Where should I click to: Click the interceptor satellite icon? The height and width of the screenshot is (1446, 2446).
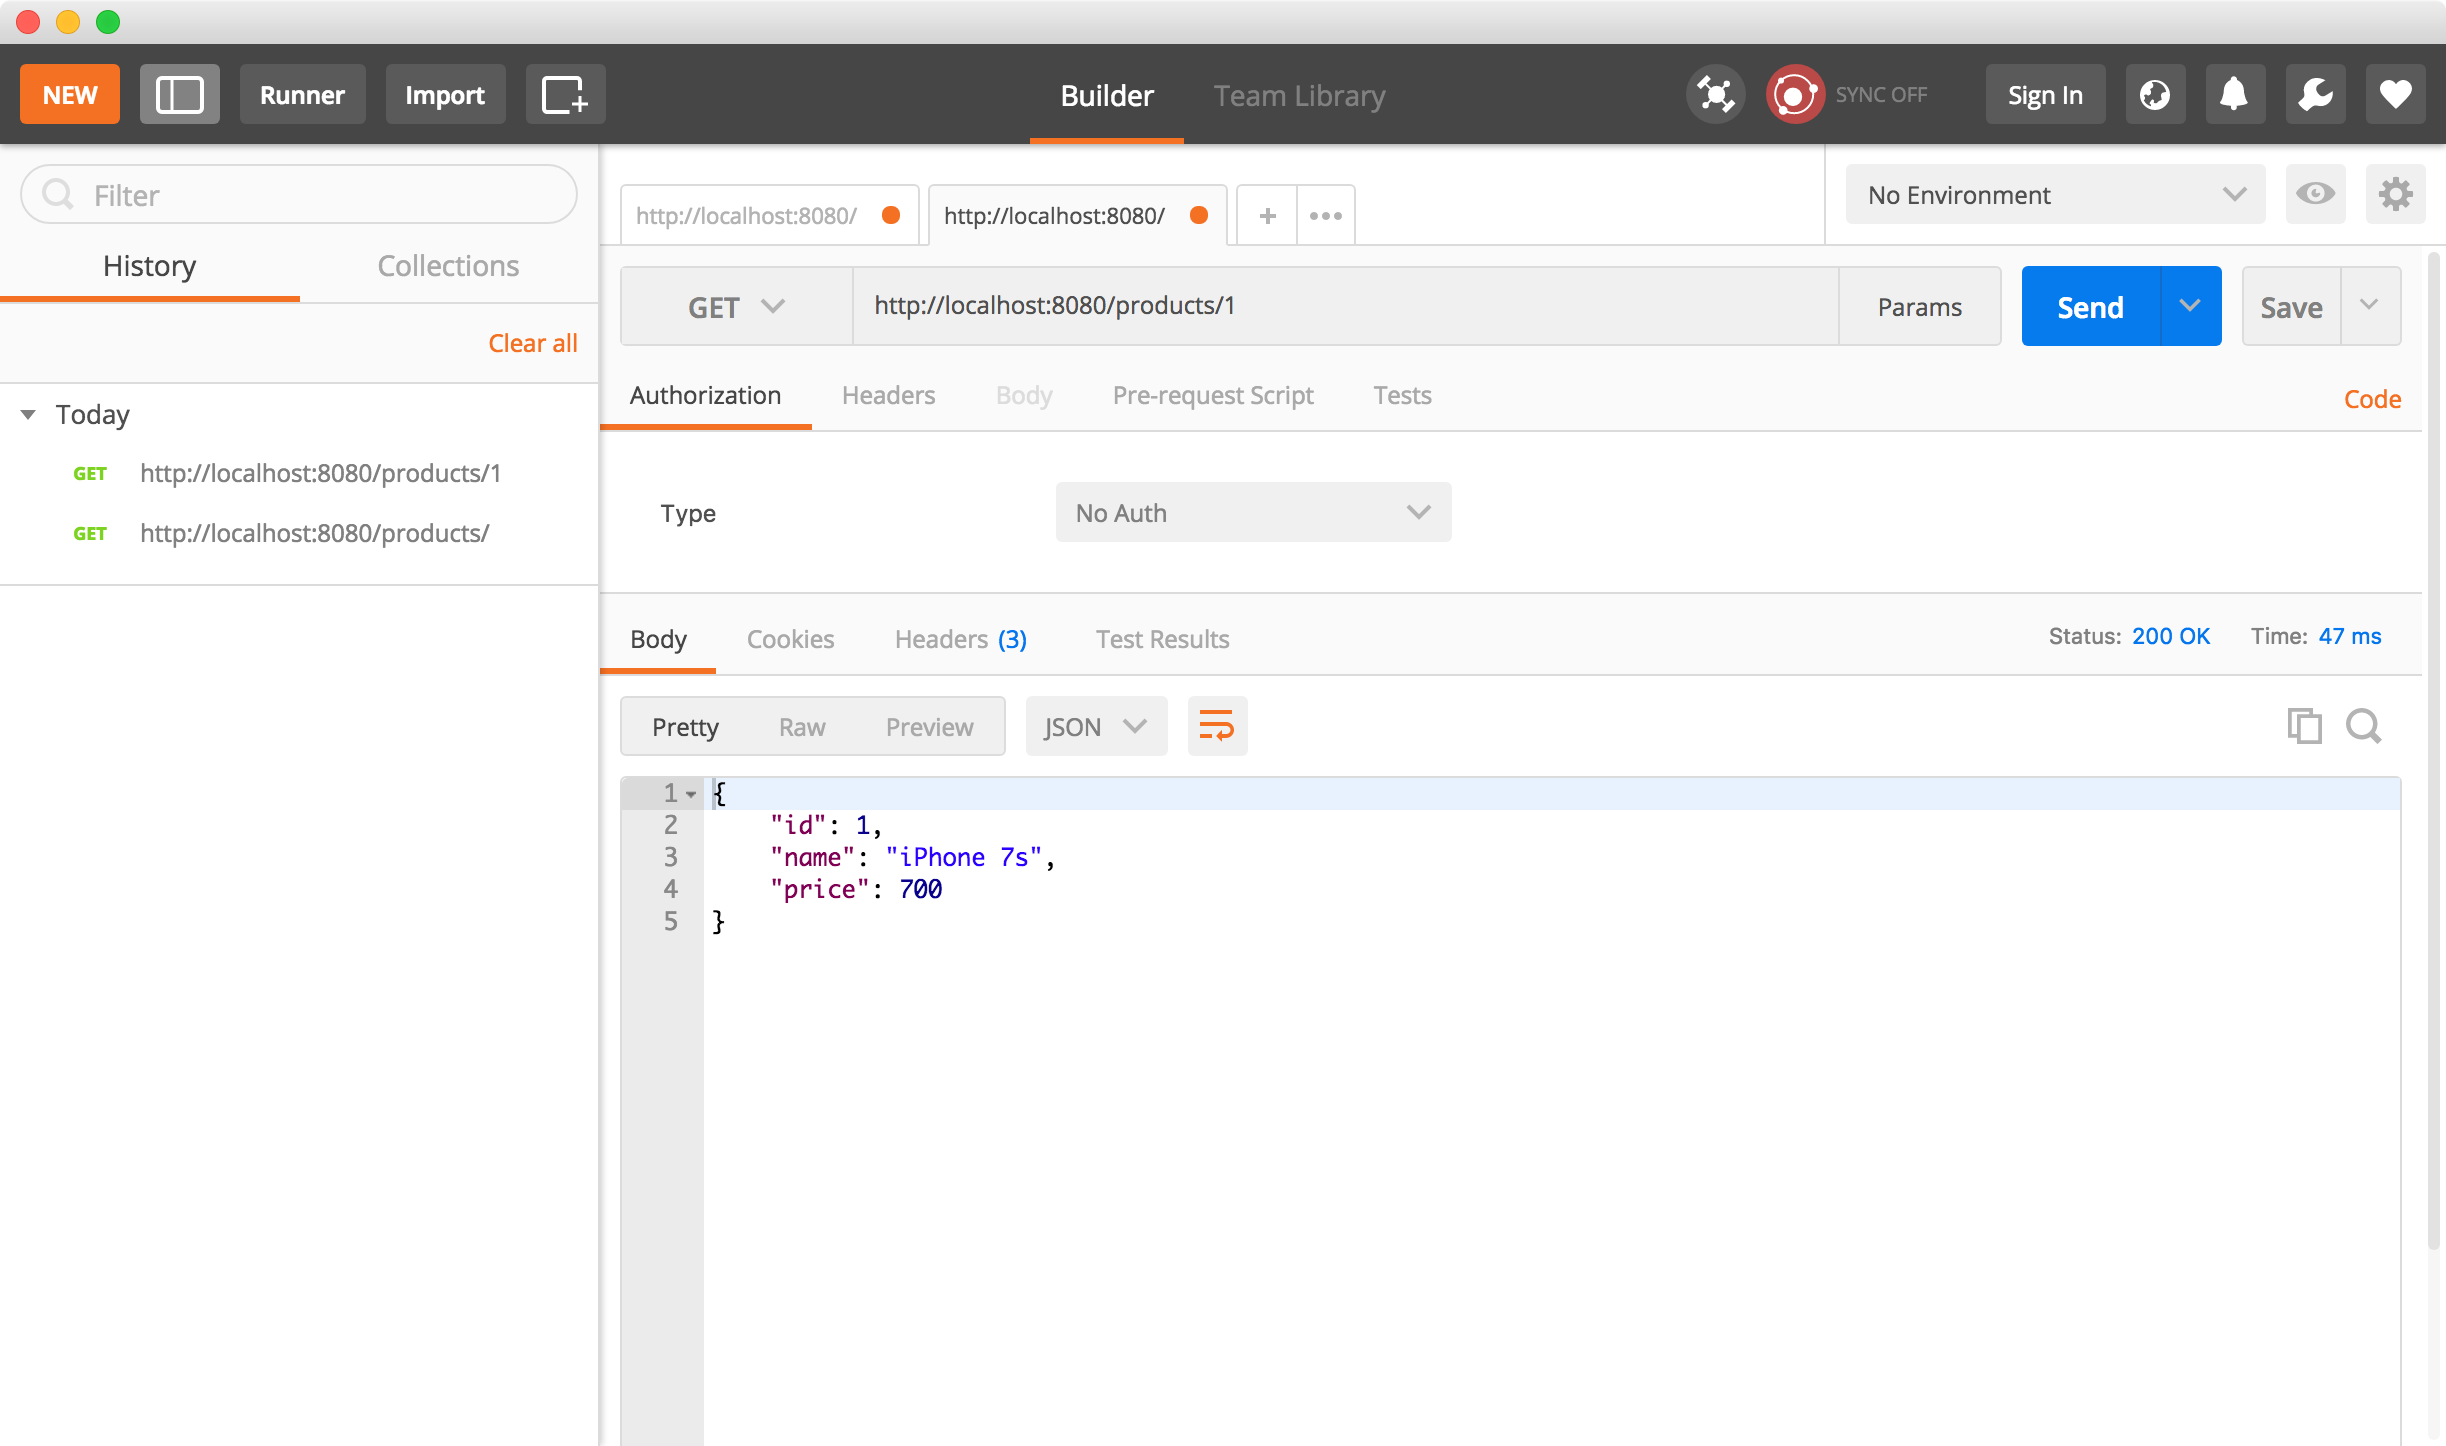coord(1715,95)
